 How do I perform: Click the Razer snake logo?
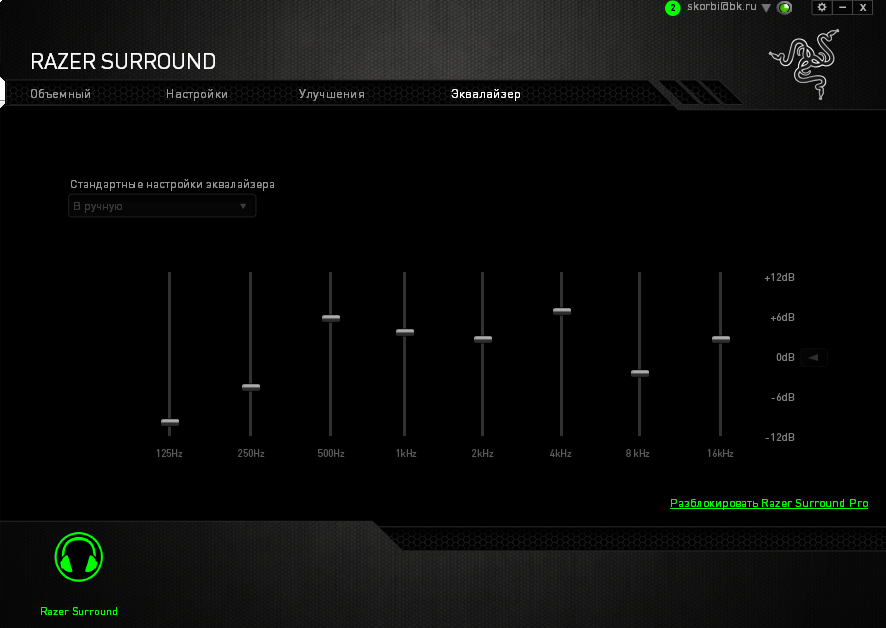point(804,64)
